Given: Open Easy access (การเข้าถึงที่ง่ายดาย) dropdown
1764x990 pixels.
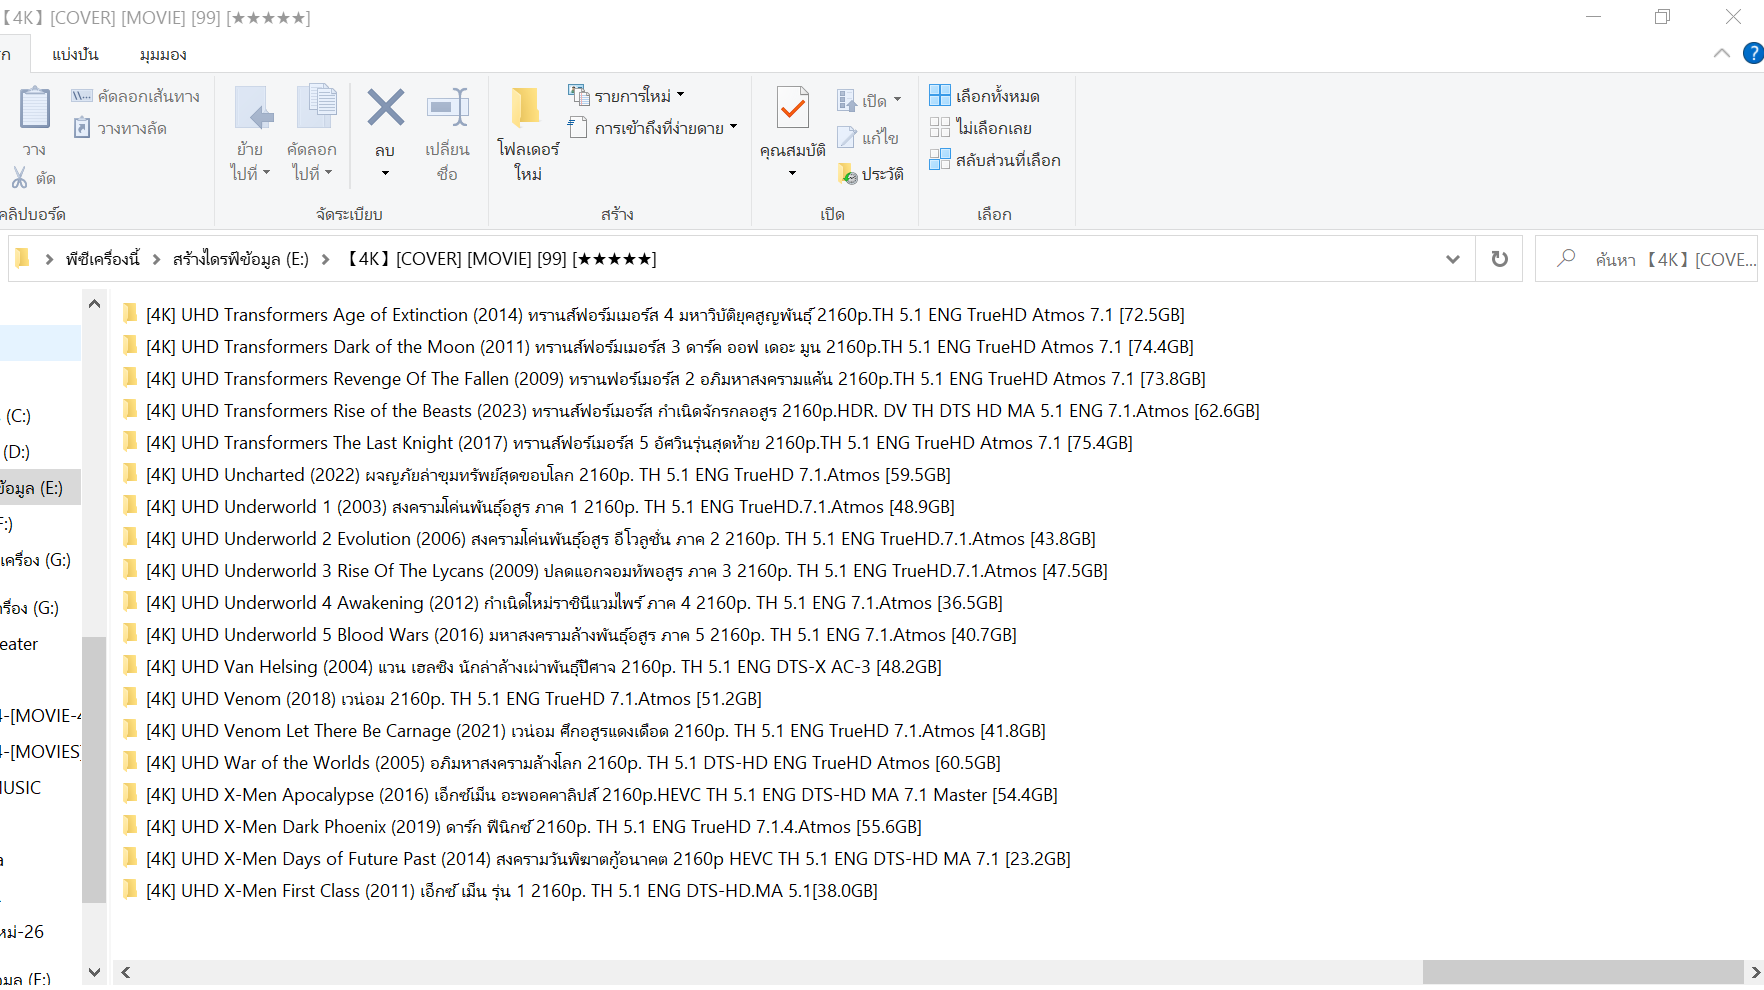Looking at the screenshot, I should [x=652, y=128].
